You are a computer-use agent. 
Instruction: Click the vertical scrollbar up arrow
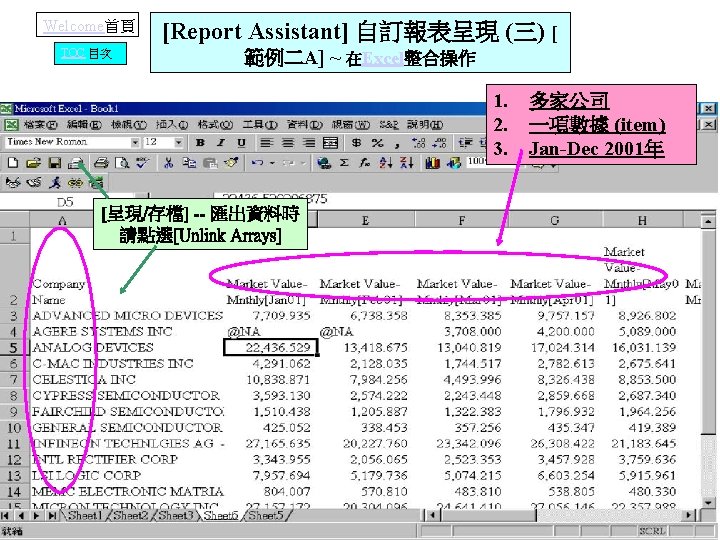[x=708, y=222]
